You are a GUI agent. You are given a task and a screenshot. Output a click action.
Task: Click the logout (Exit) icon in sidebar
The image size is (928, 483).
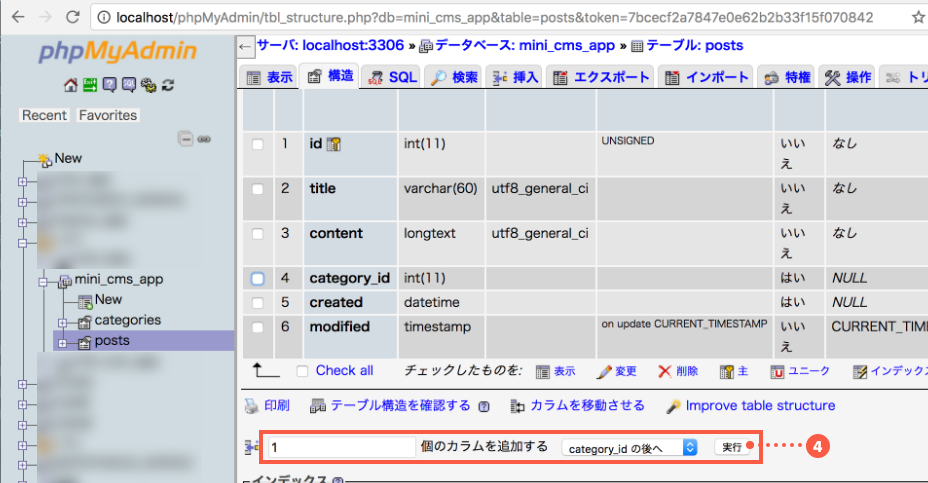pyautogui.click(x=90, y=85)
